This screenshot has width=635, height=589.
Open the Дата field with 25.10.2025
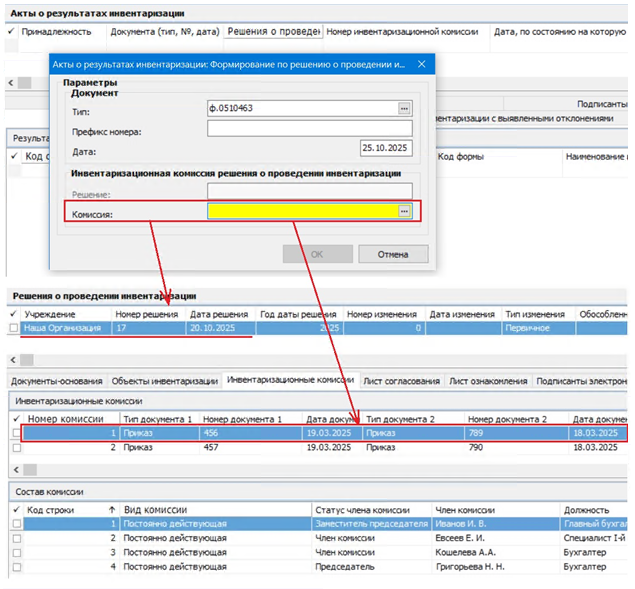386,148
